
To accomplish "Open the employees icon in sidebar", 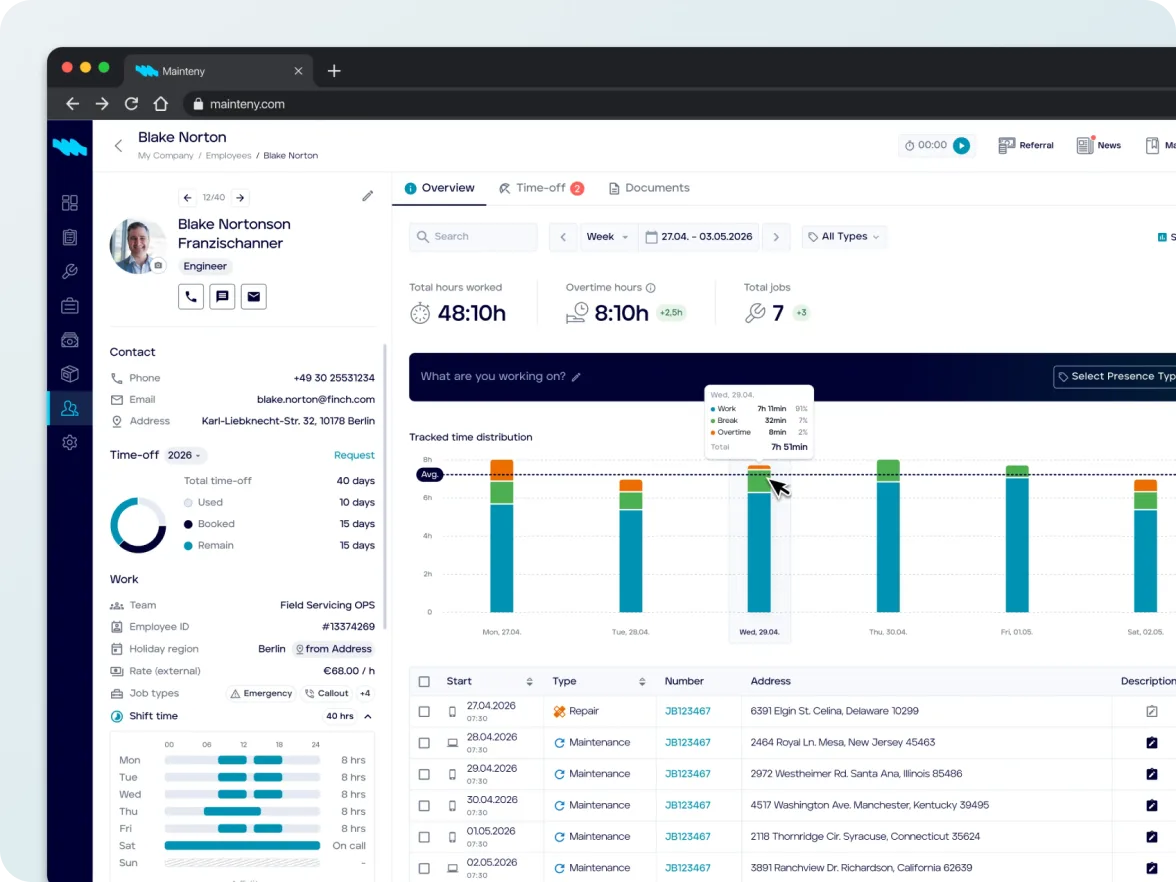I will pyautogui.click(x=70, y=408).
